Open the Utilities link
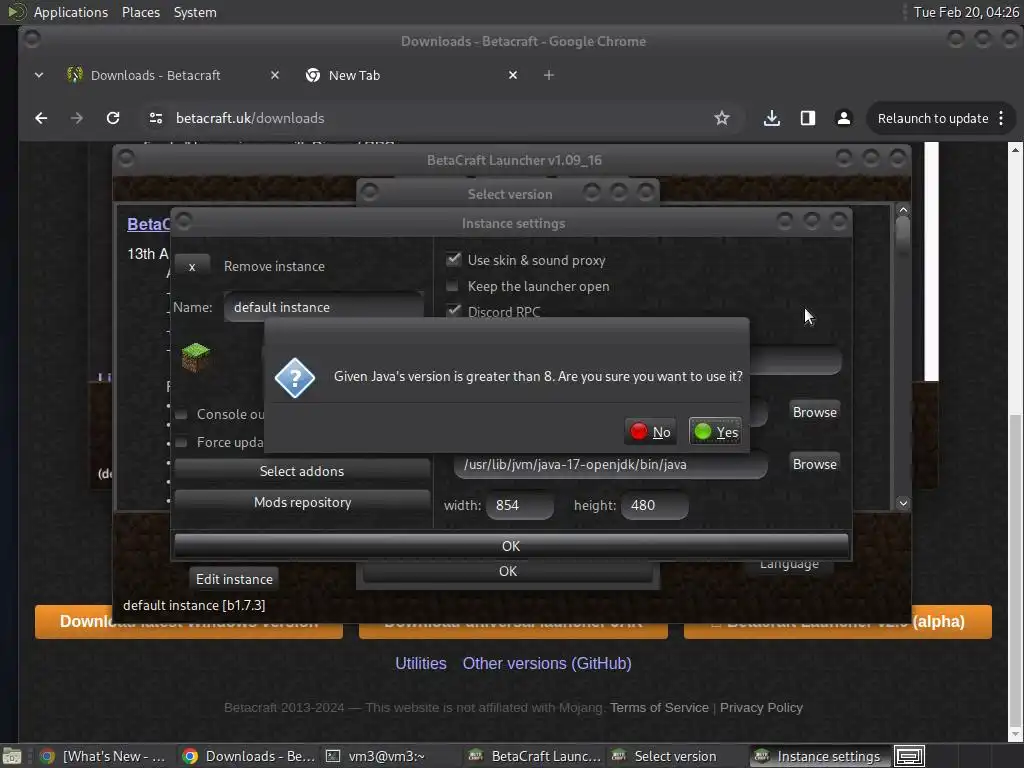Viewport: 1024px width, 768px height. point(421,664)
